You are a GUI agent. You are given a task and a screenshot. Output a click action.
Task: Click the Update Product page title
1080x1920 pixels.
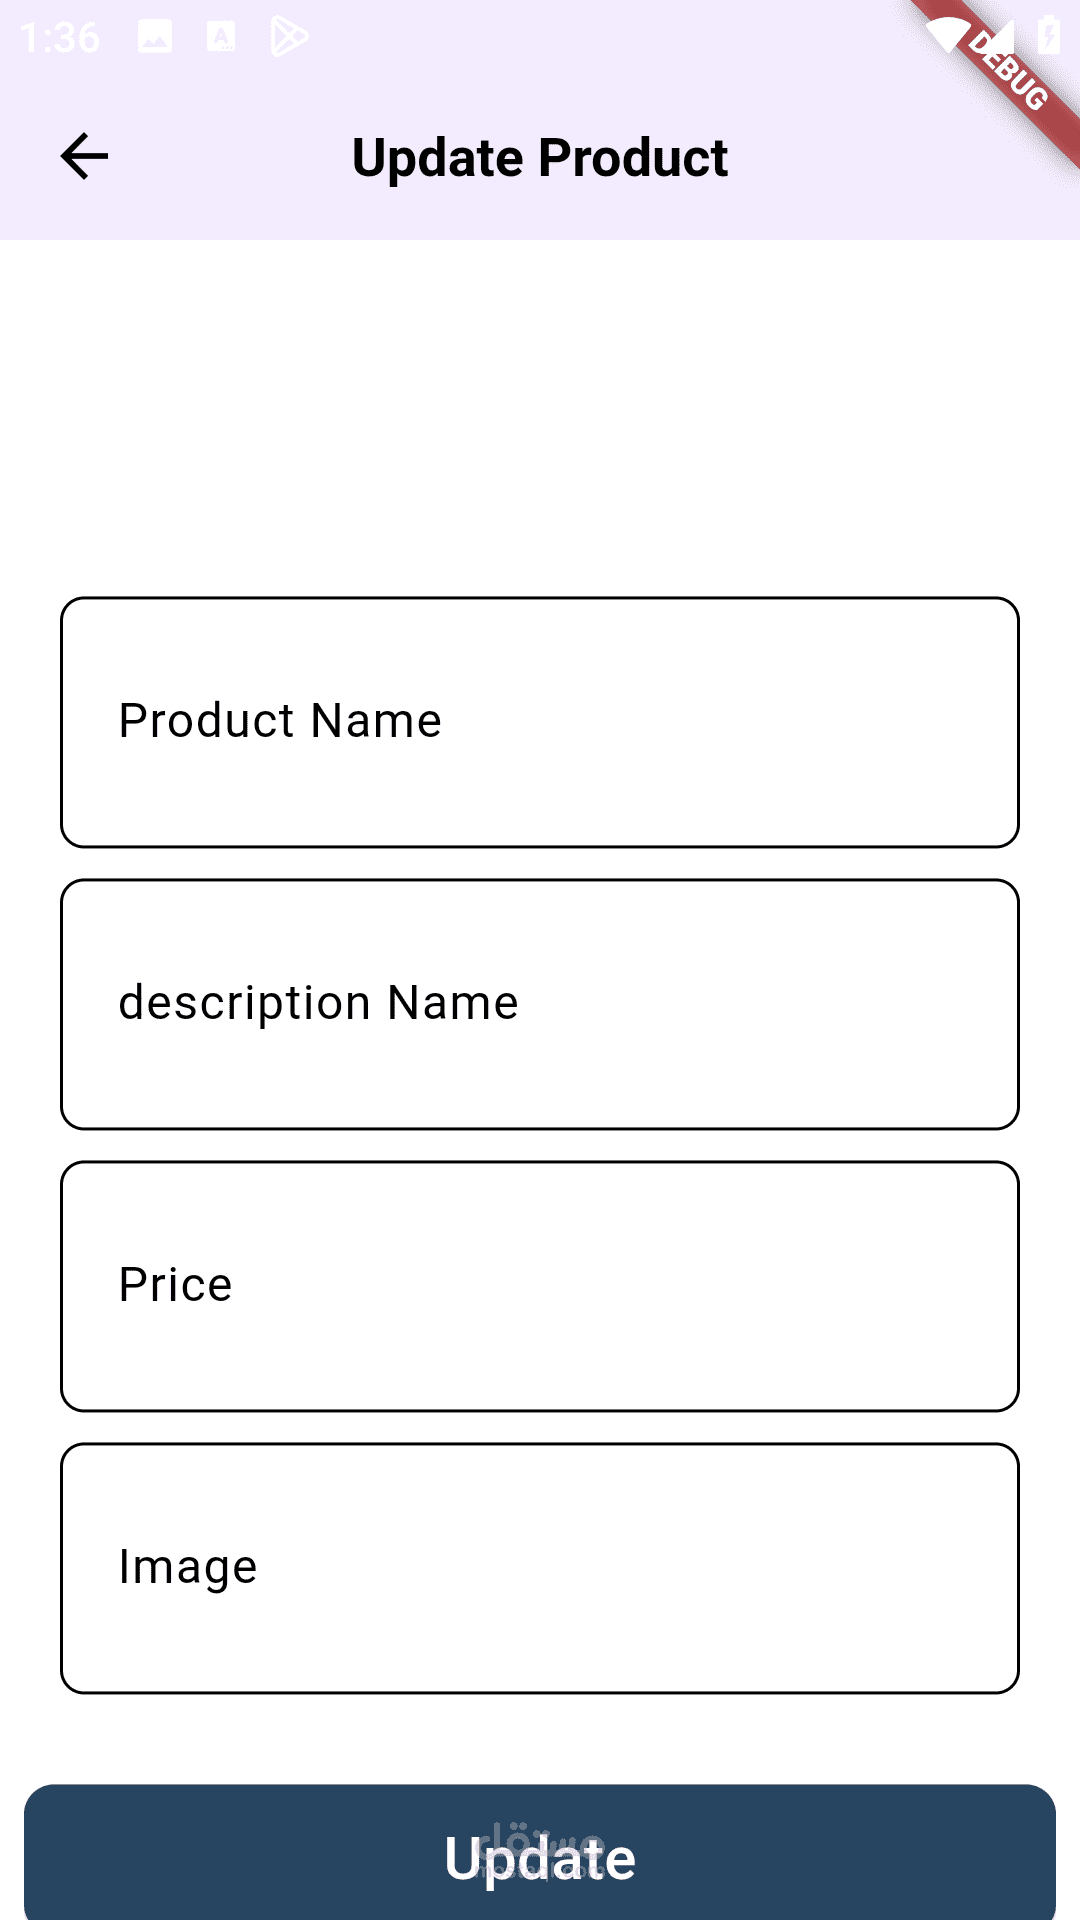coord(540,158)
